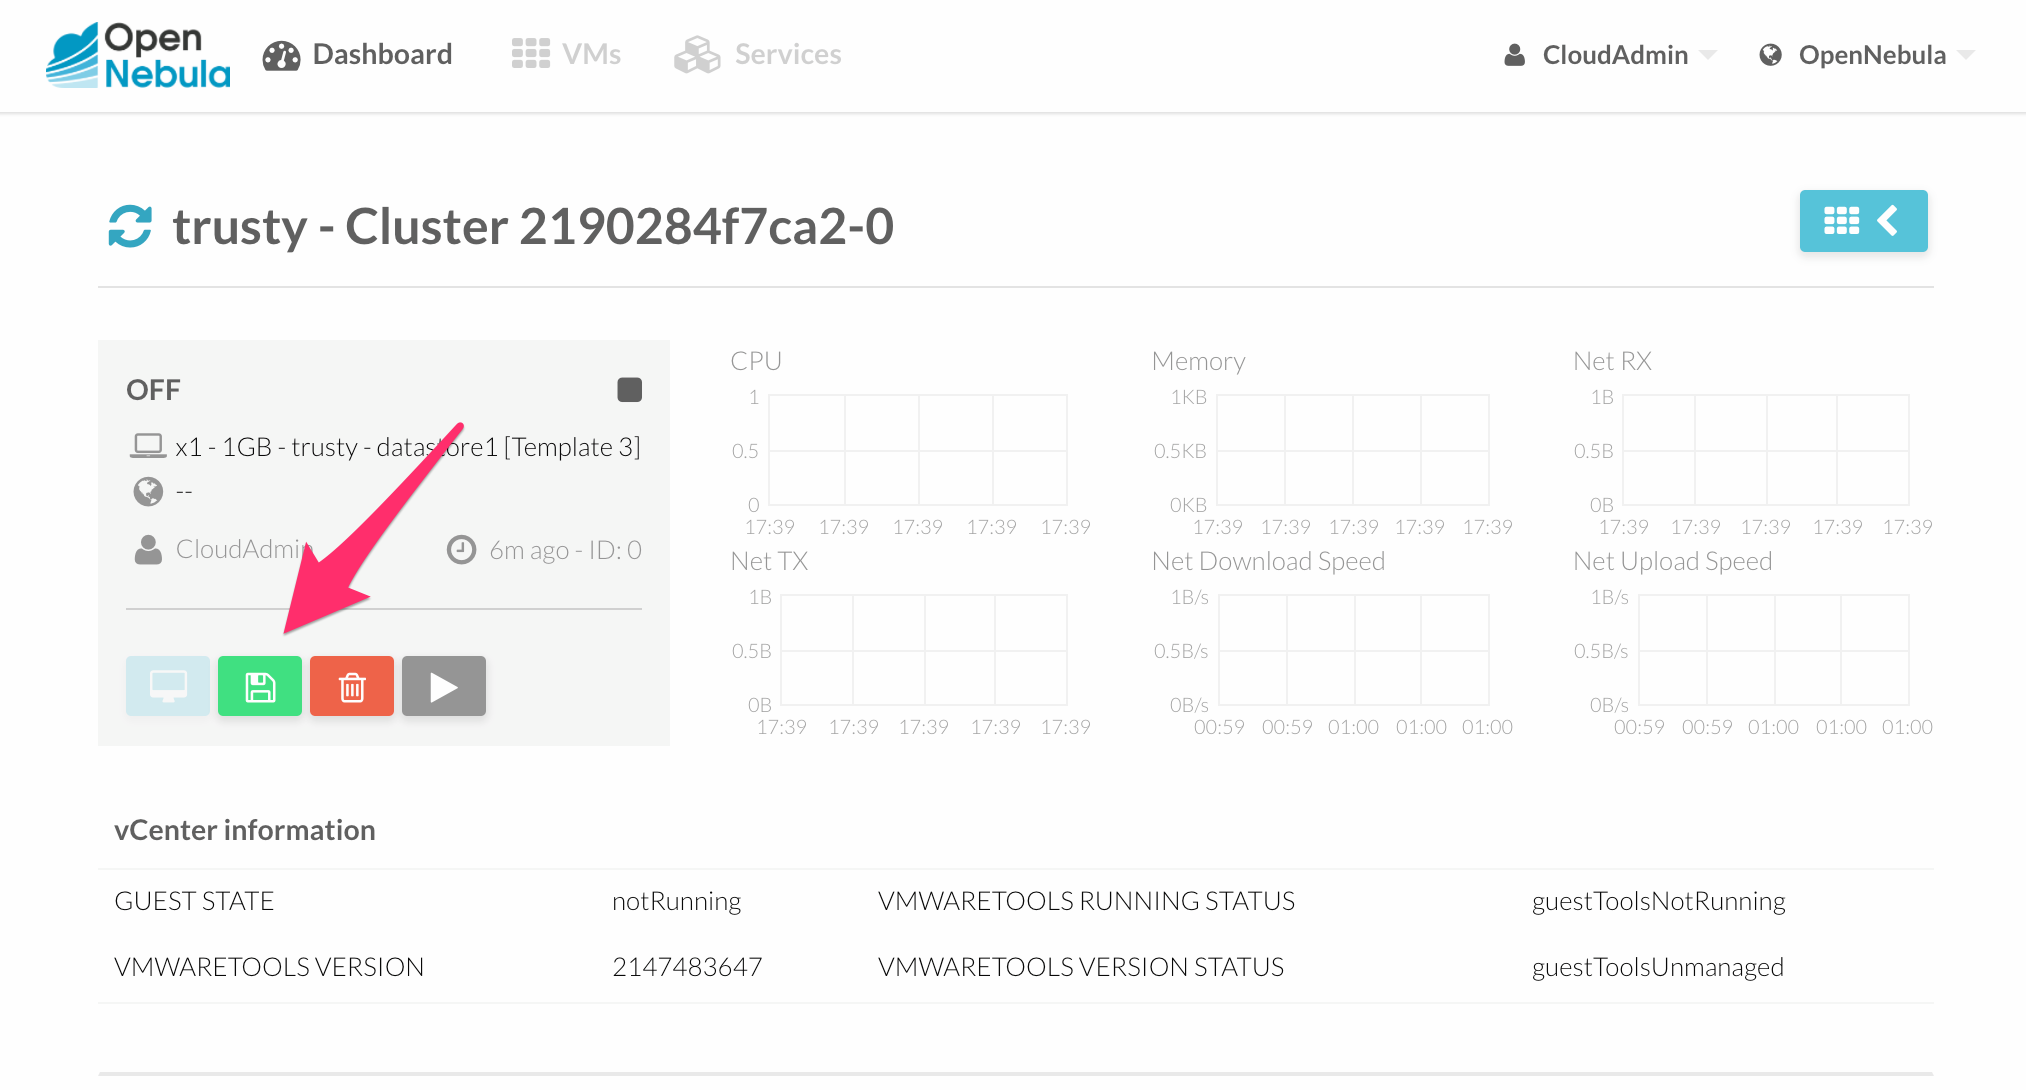Click the play/resume VM icon

[444, 685]
